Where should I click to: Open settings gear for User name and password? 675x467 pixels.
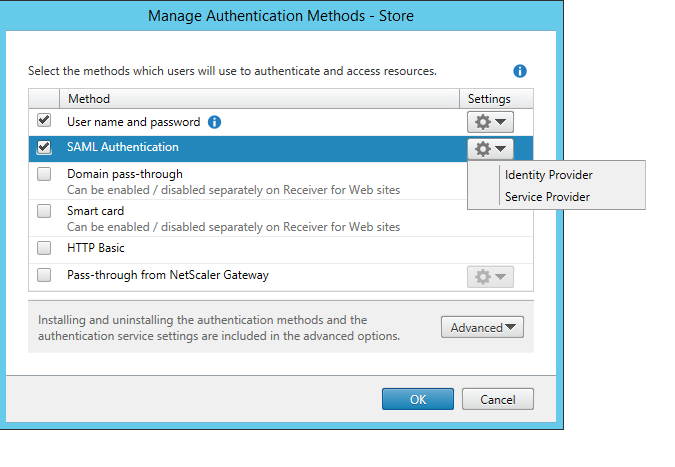click(x=490, y=122)
